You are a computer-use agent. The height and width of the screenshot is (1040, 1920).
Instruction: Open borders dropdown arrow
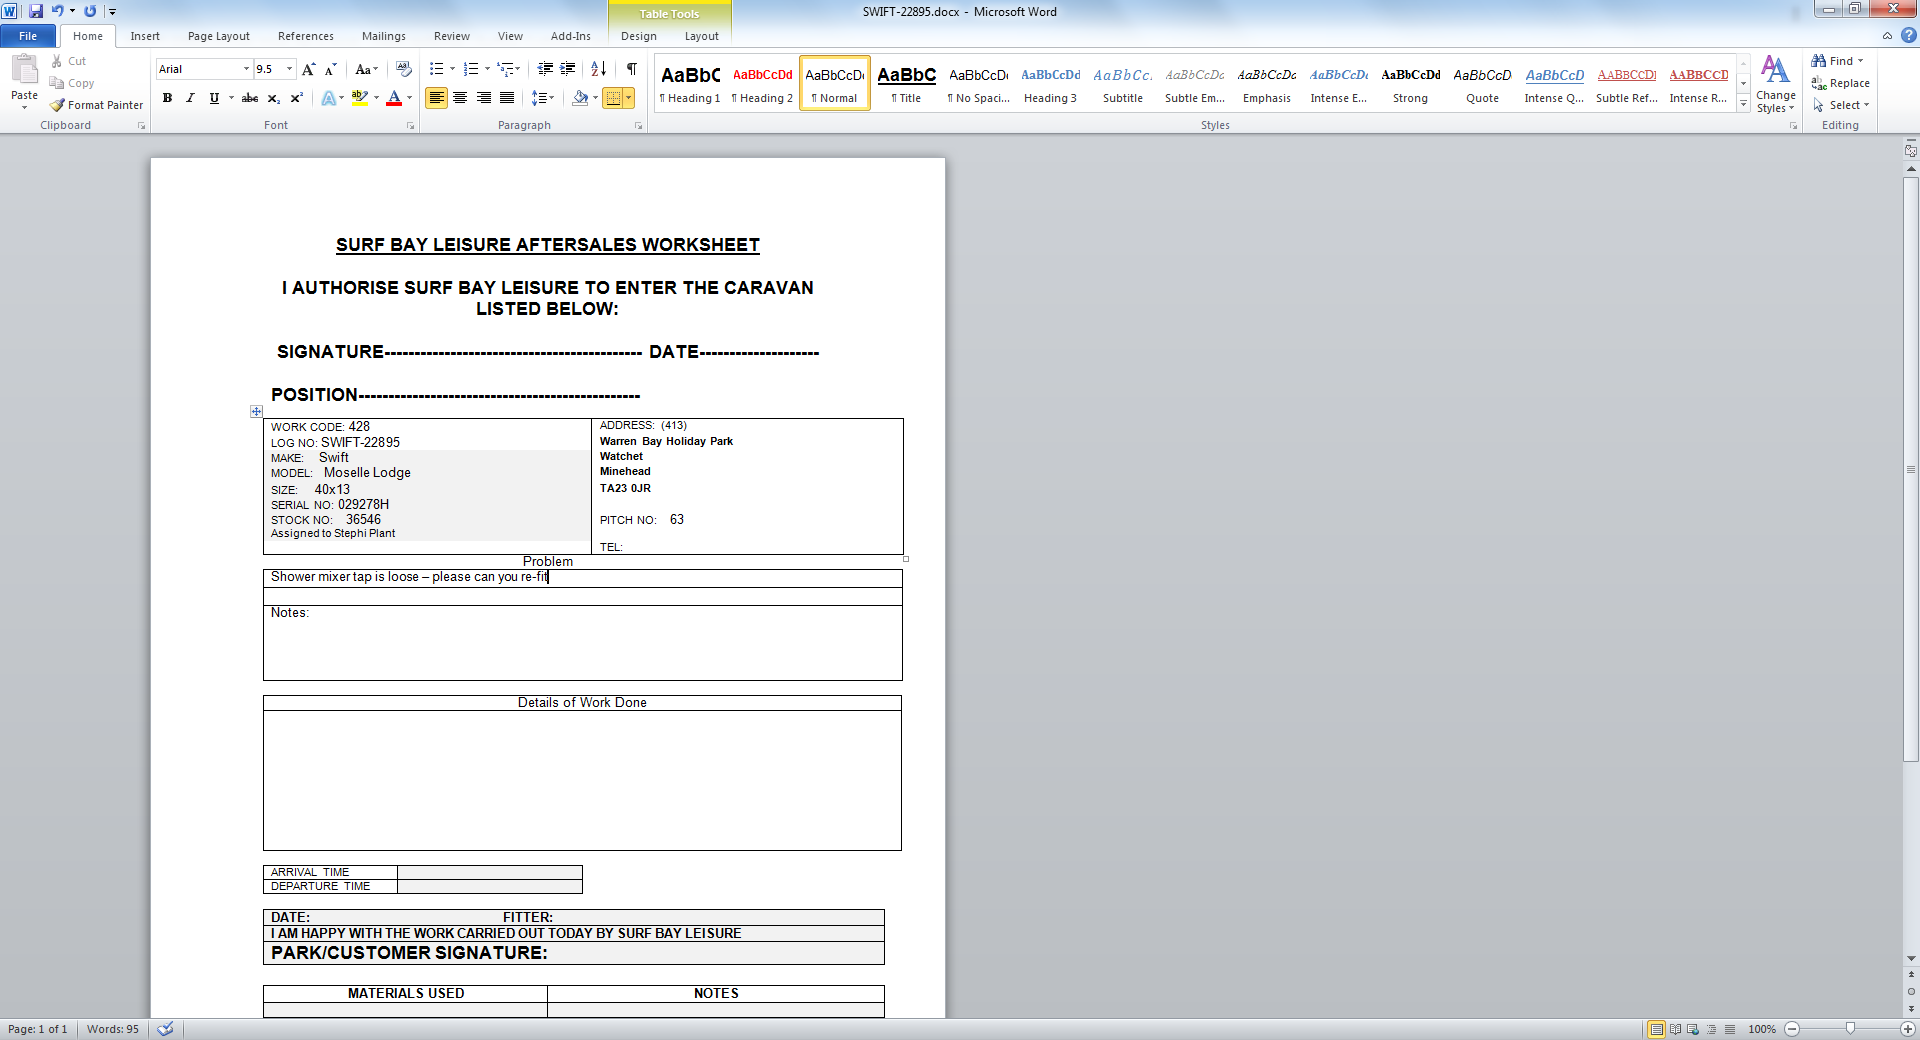pyautogui.click(x=629, y=98)
